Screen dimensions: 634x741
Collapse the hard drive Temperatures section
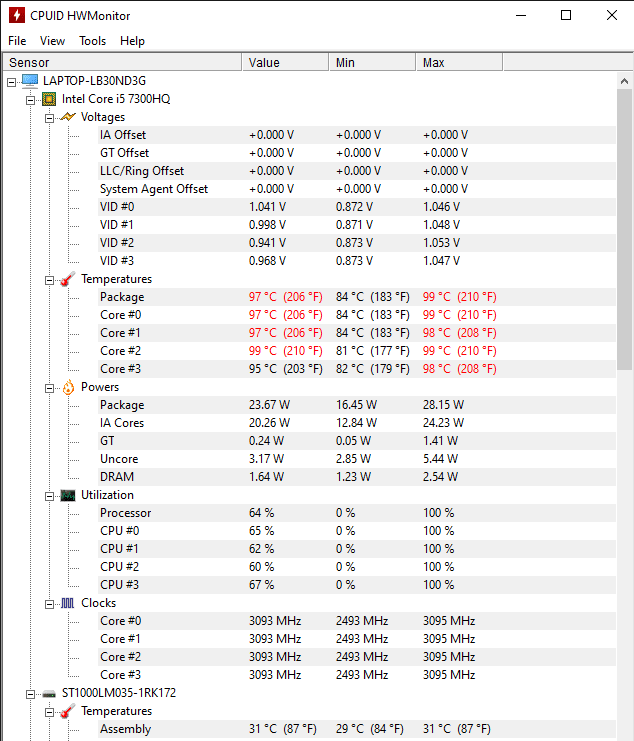click(50, 712)
